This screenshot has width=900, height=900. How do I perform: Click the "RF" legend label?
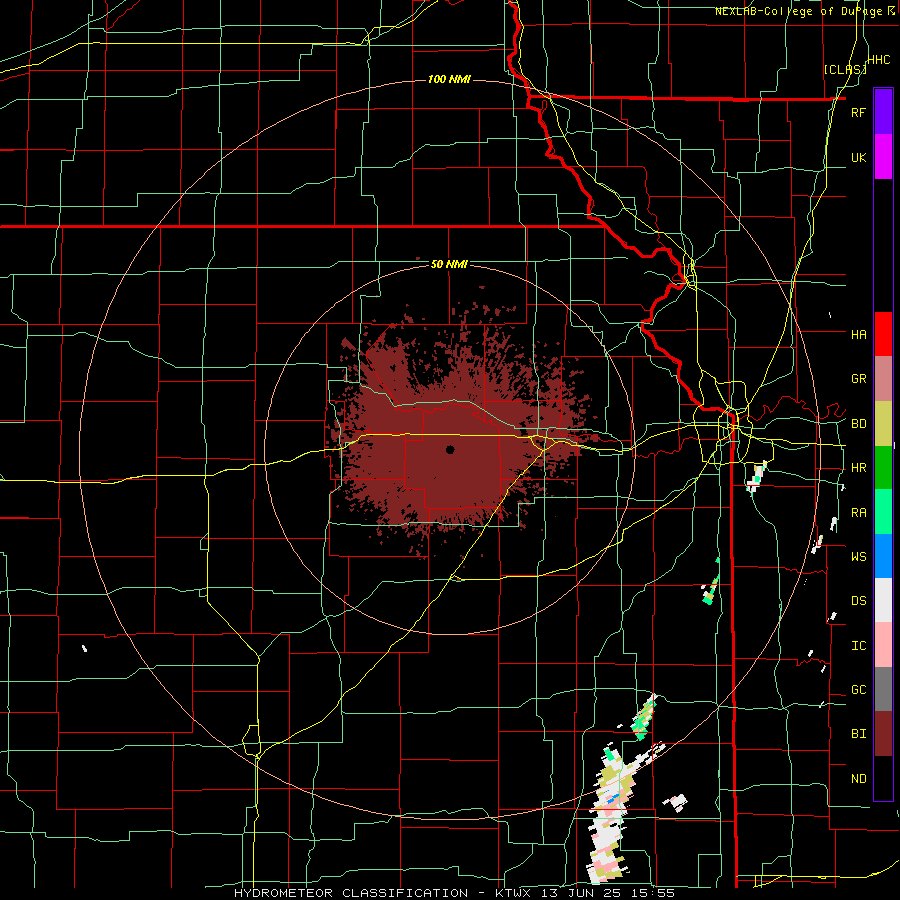pyautogui.click(x=858, y=113)
